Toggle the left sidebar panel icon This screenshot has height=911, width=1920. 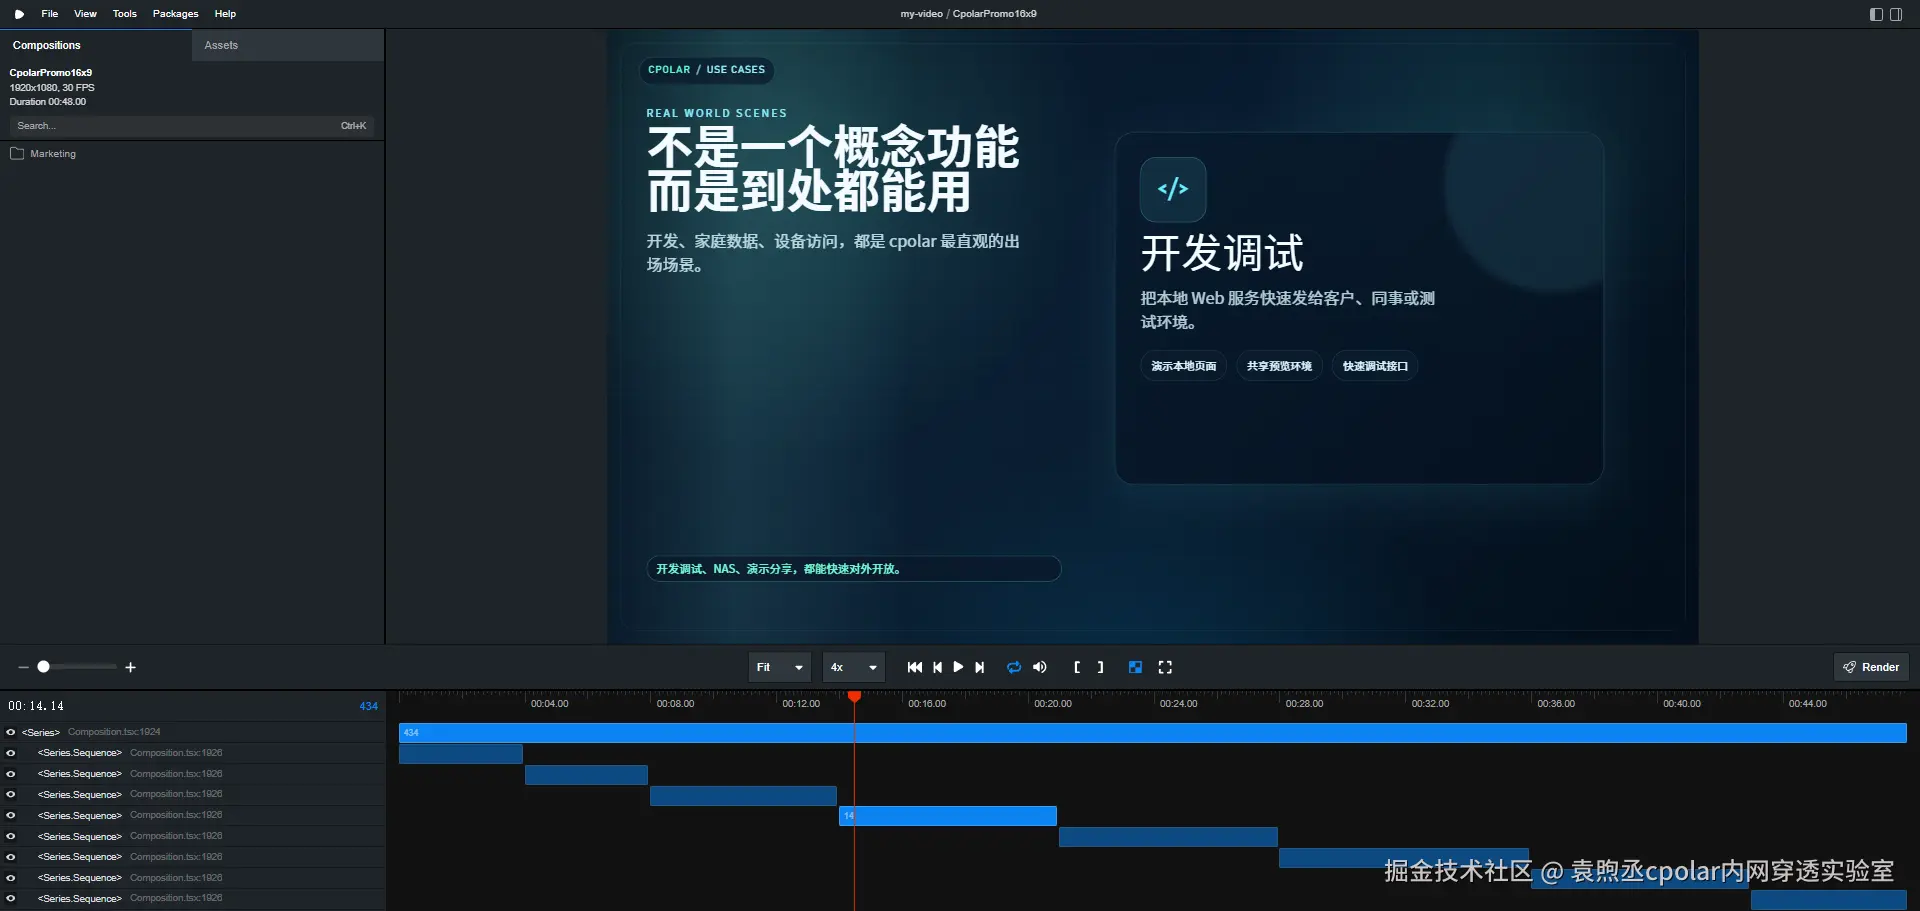(1876, 14)
